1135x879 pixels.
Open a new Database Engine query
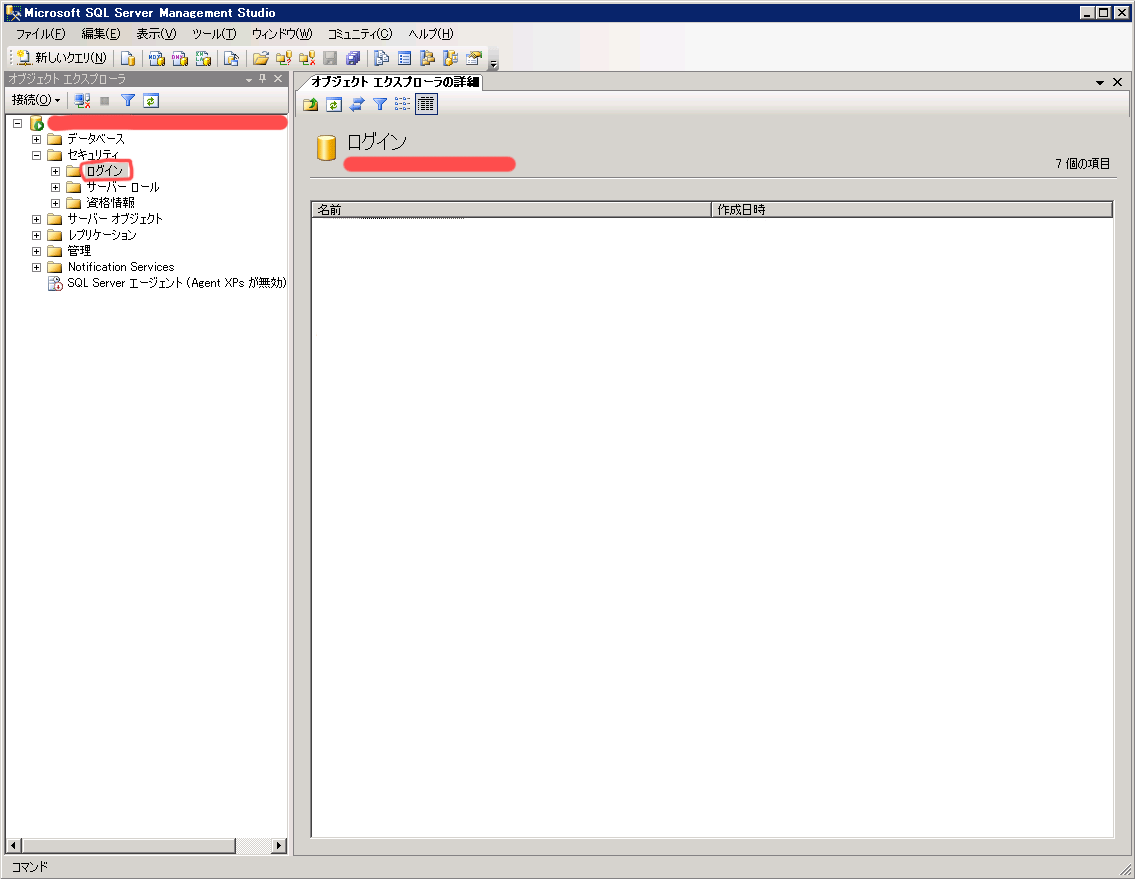tap(128, 58)
